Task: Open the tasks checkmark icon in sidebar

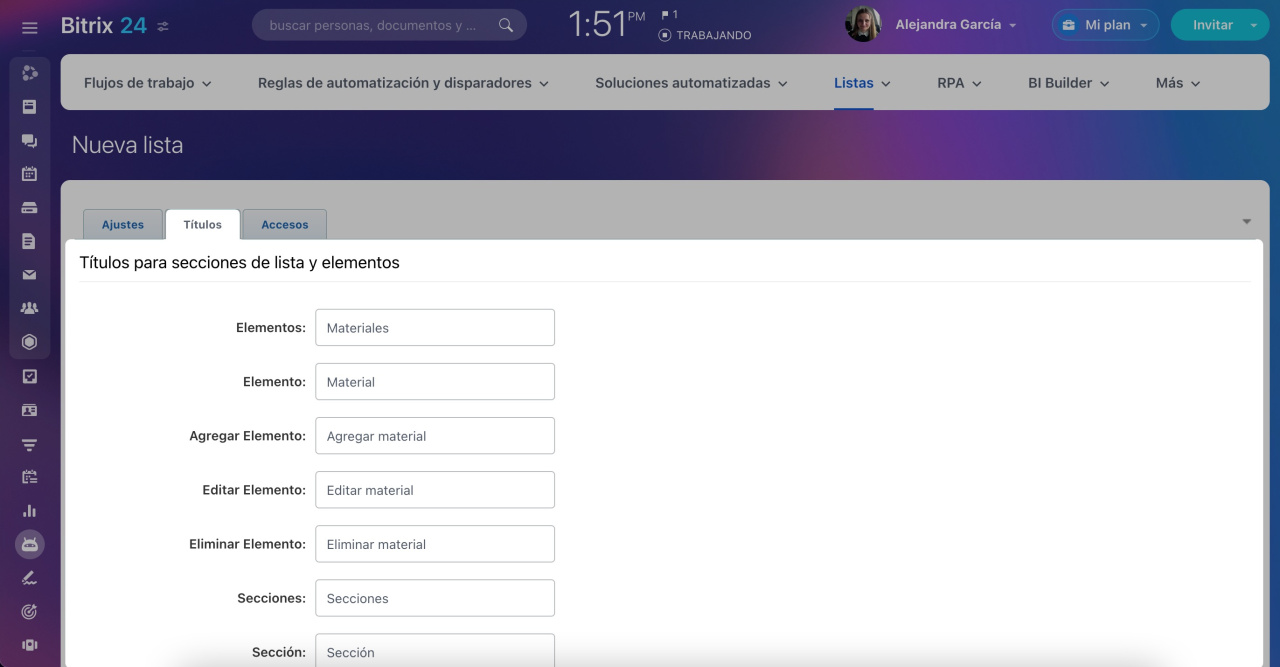Action: click(x=29, y=377)
